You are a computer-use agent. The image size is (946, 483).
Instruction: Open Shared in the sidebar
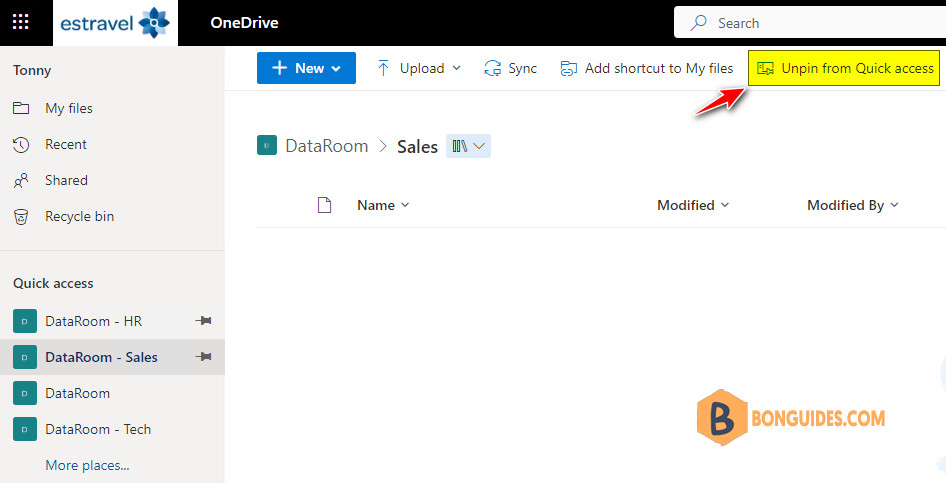click(112, 180)
